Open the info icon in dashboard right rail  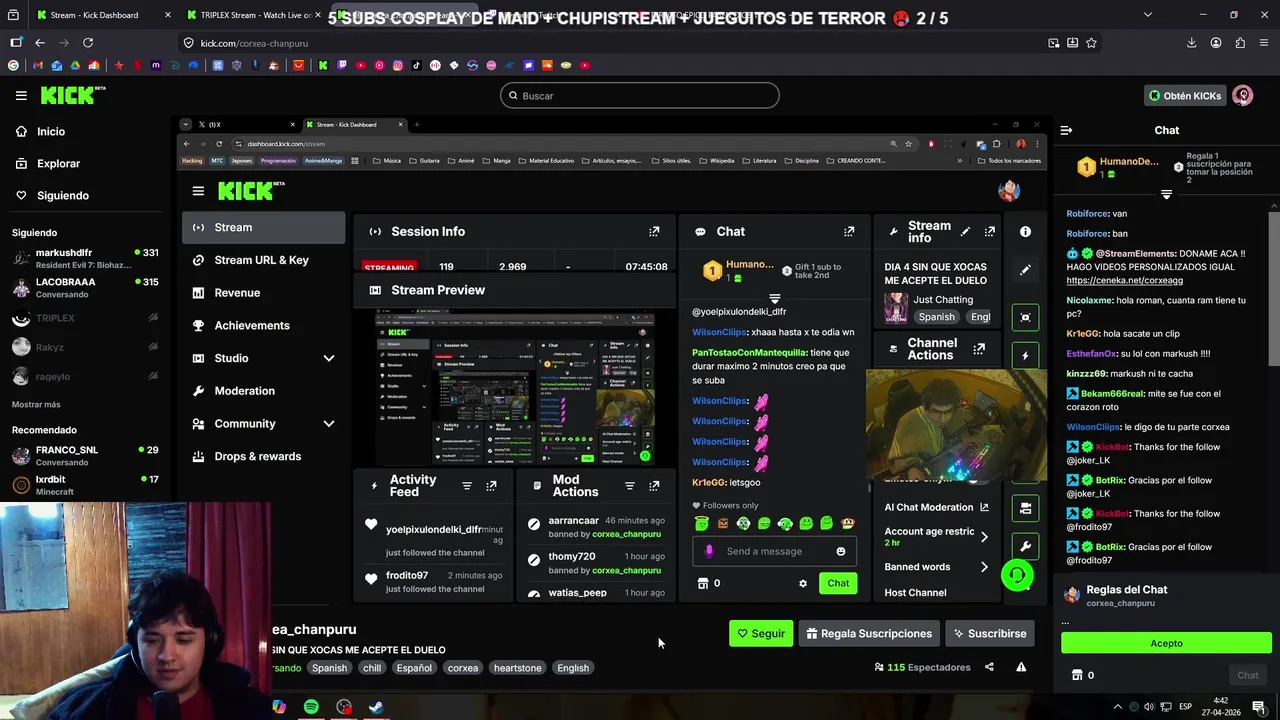[x=1025, y=231]
